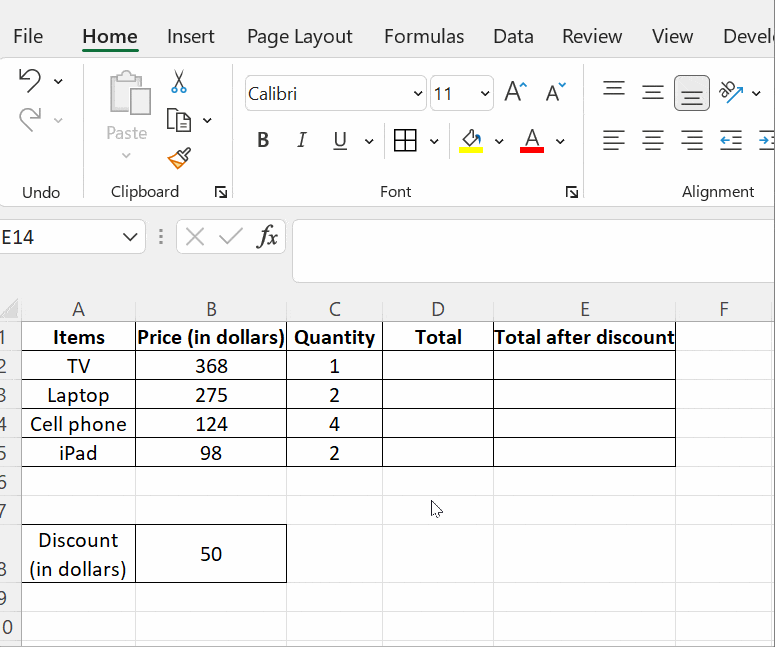Switch to the Review tab
The height and width of the screenshot is (647, 775).
[592, 37]
